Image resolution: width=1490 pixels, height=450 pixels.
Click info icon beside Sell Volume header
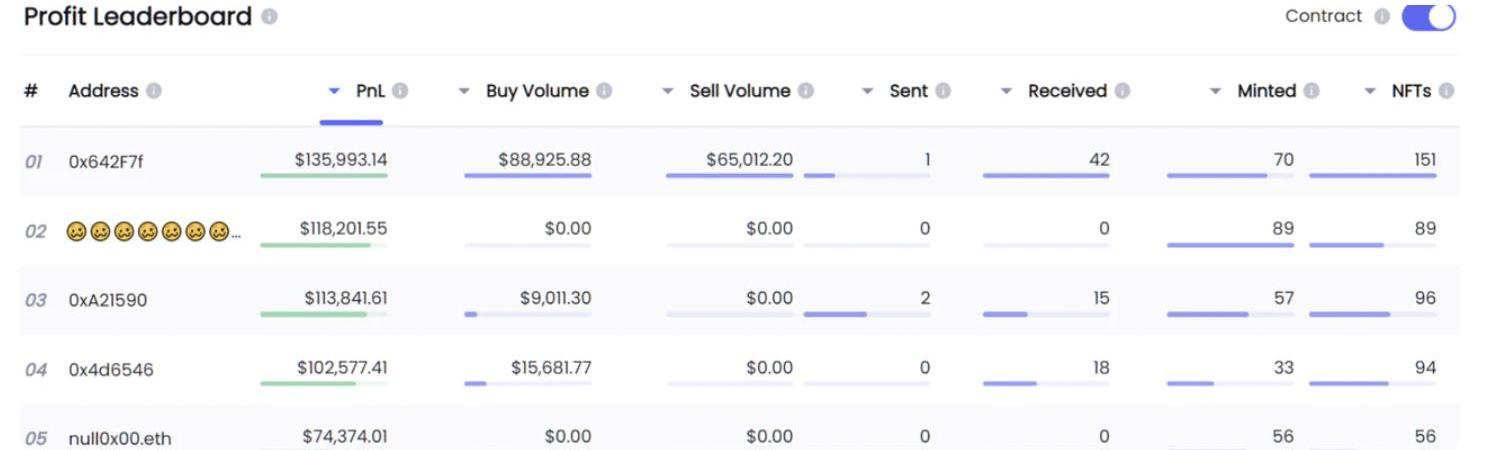(x=806, y=91)
